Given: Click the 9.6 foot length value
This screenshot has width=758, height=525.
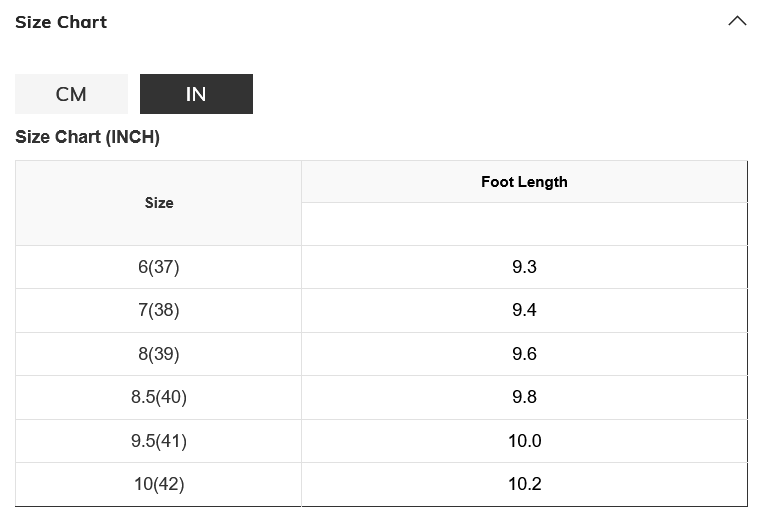Looking at the screenshot, I should point(524,354).
